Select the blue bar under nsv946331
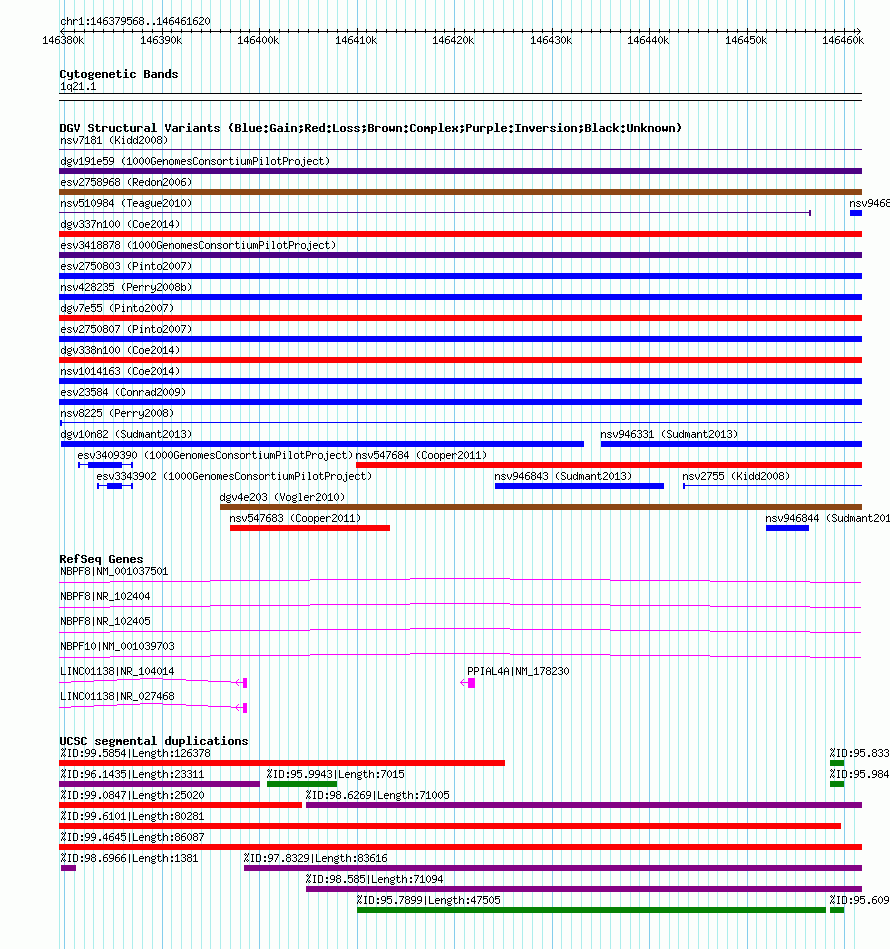The height and width of the screenshot is (949, 890). tap(731, 444)
